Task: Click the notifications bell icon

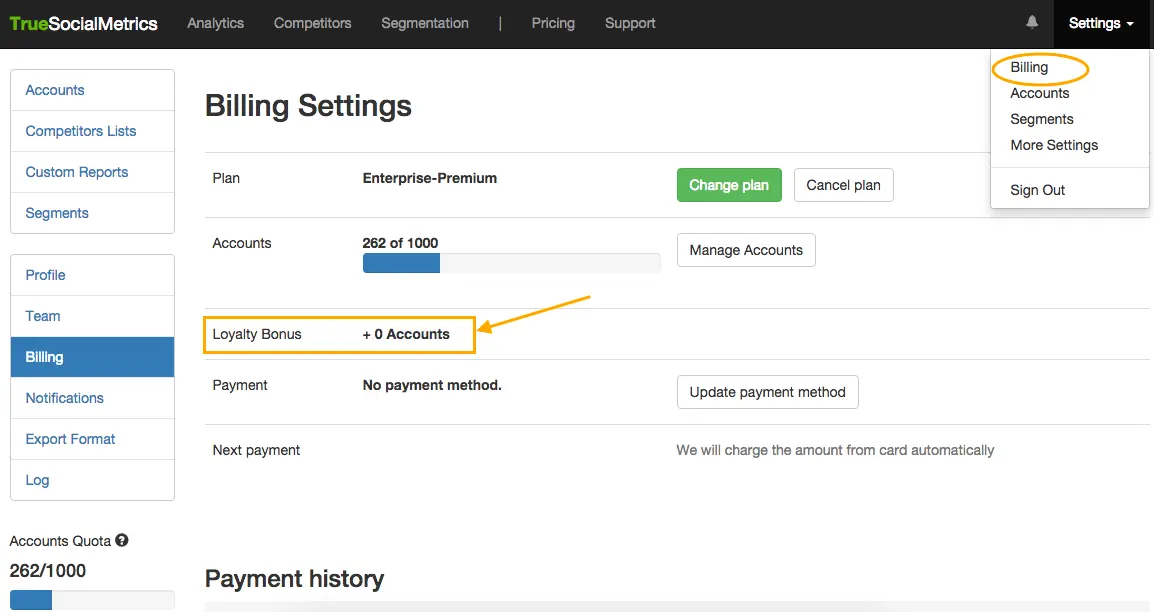Action: tap(1032, 23)
